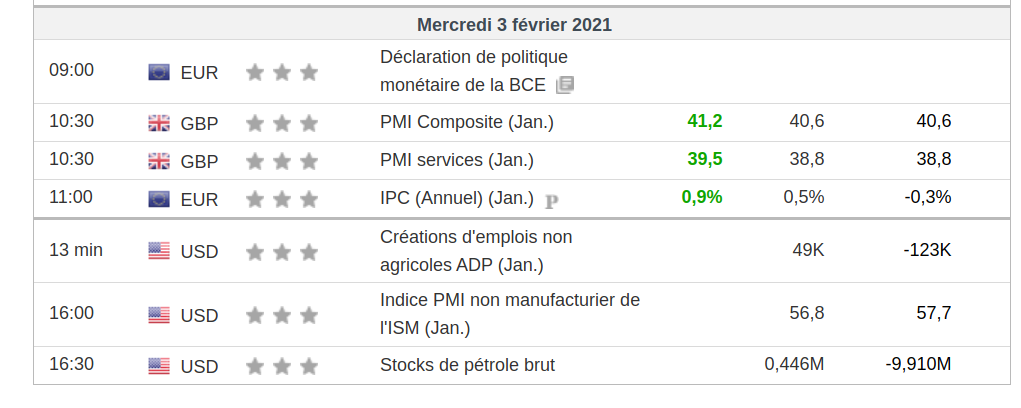Click the US flag in the ADP employment row
1021x408 pixels.
(x=159, y=251)
